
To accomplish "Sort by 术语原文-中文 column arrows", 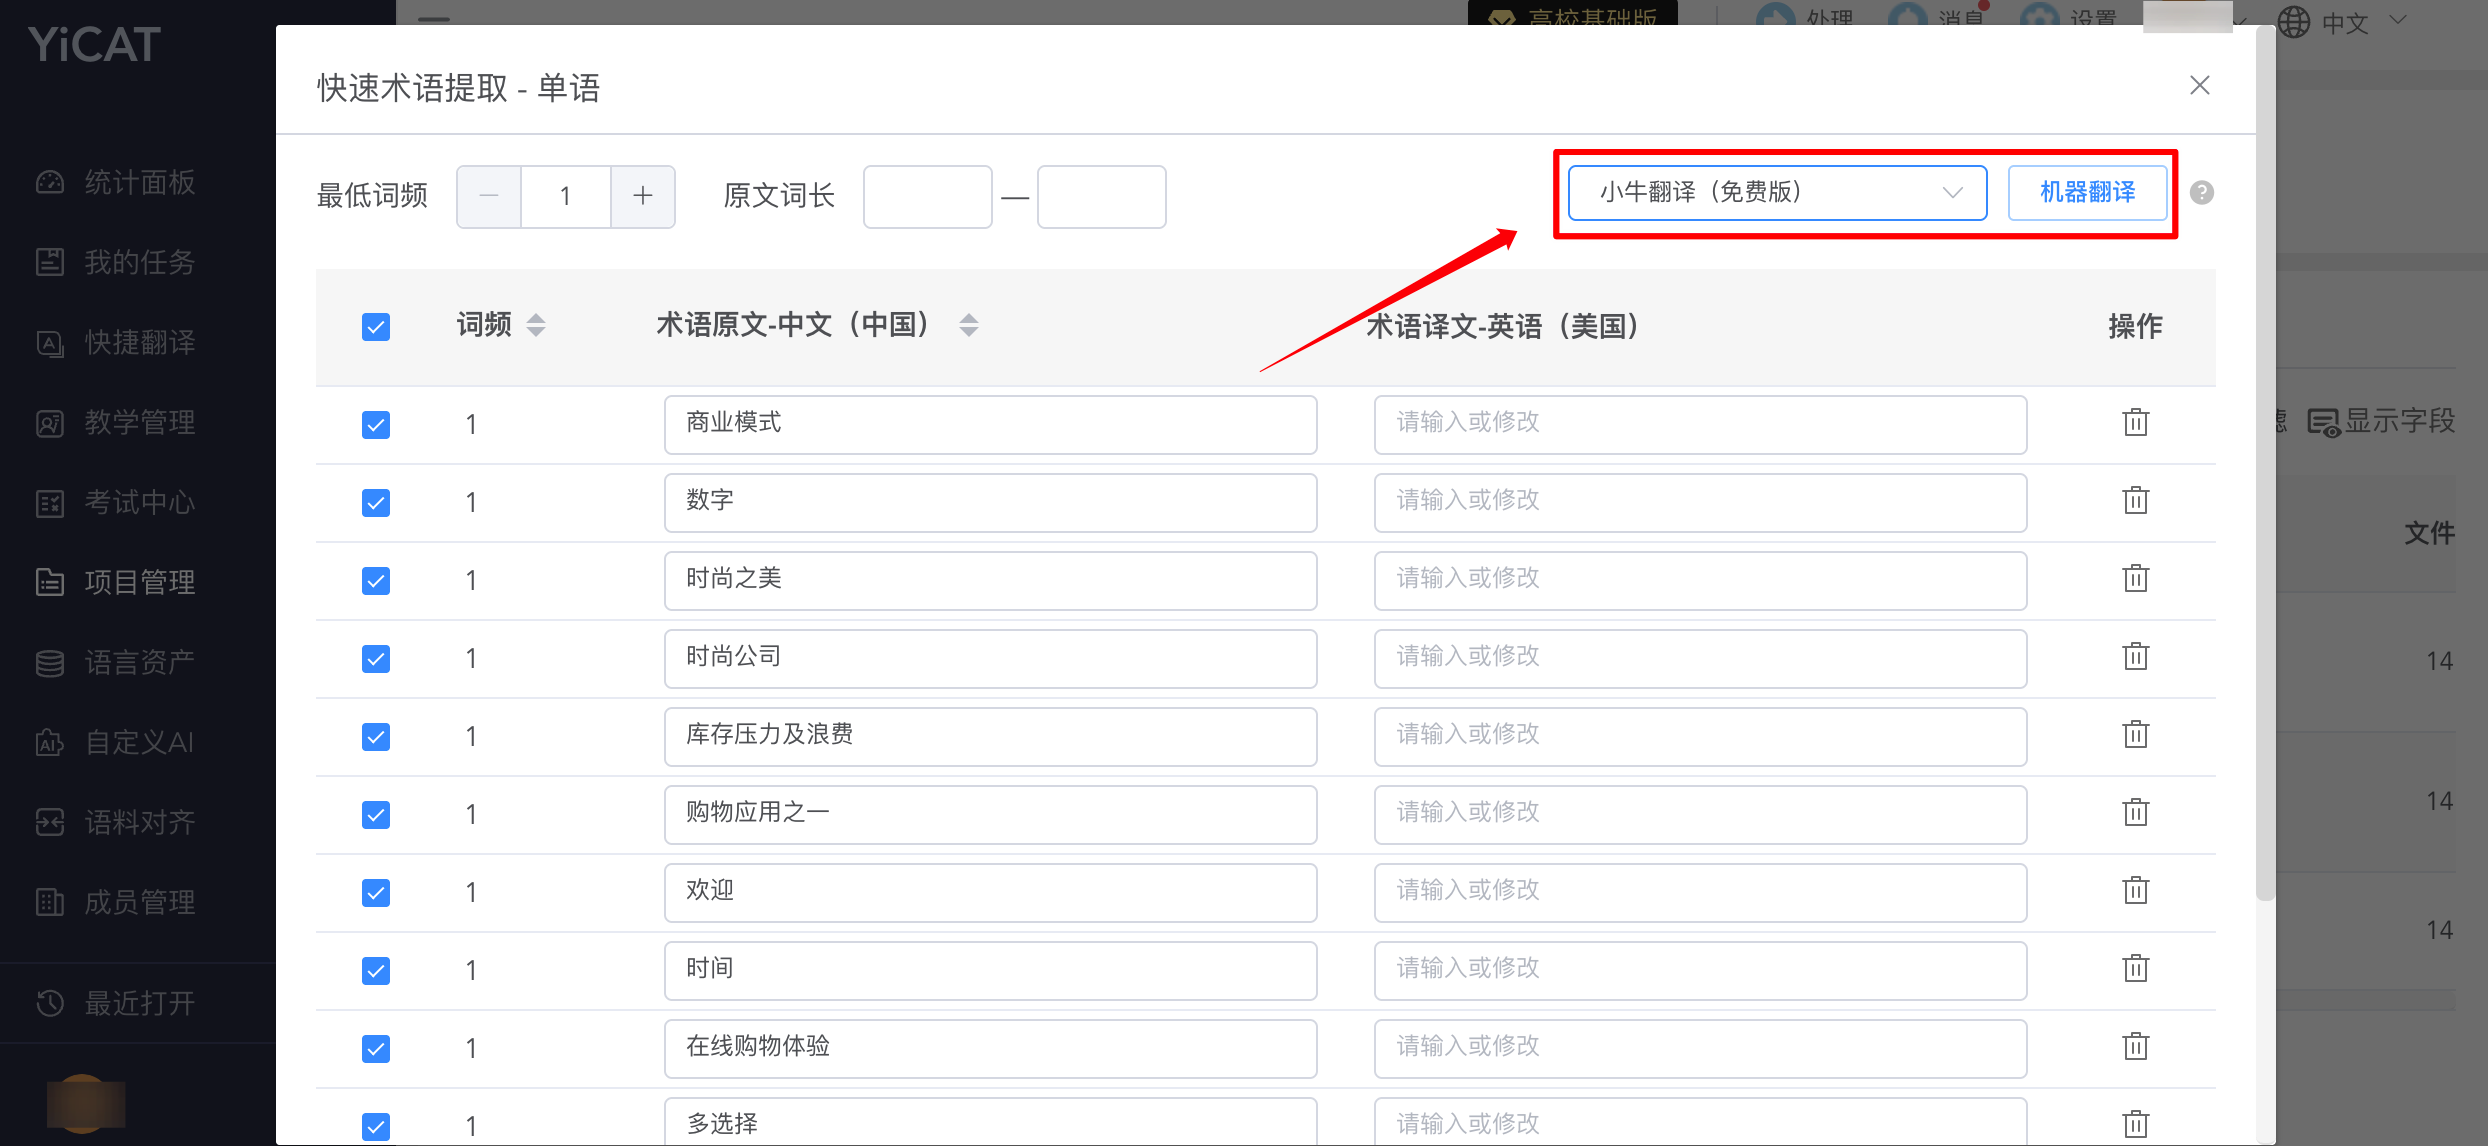I will [968, 325].
